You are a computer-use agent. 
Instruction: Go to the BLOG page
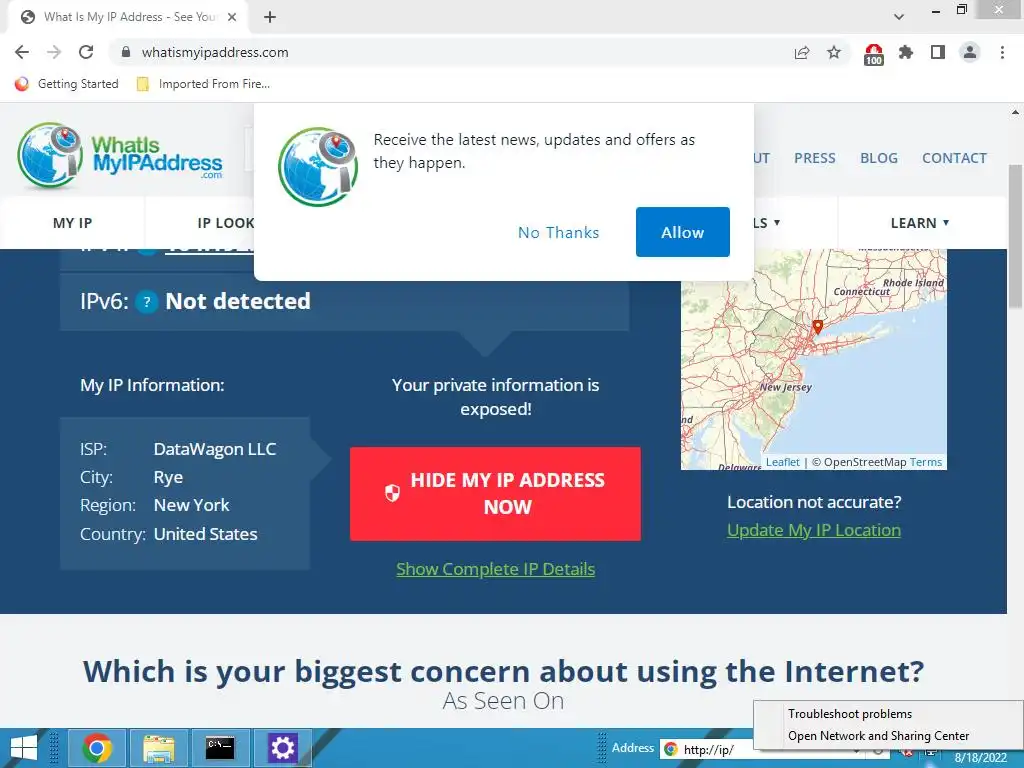[x=878, y=158]
